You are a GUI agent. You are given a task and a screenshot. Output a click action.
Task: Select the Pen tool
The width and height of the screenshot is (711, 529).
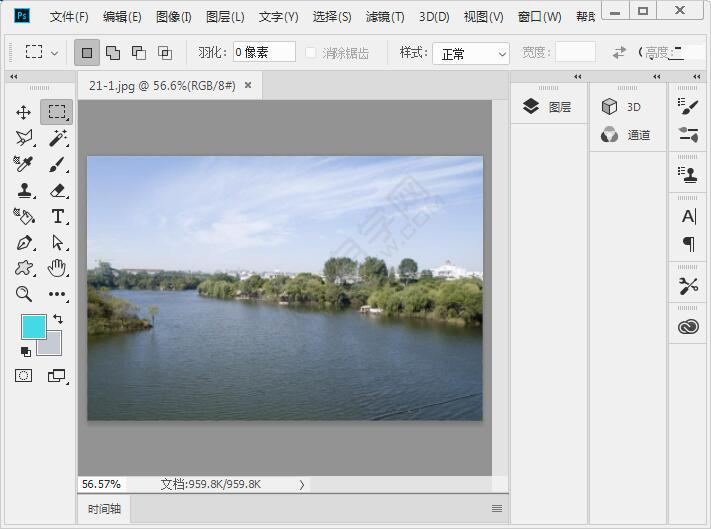[x=24, y=243]
